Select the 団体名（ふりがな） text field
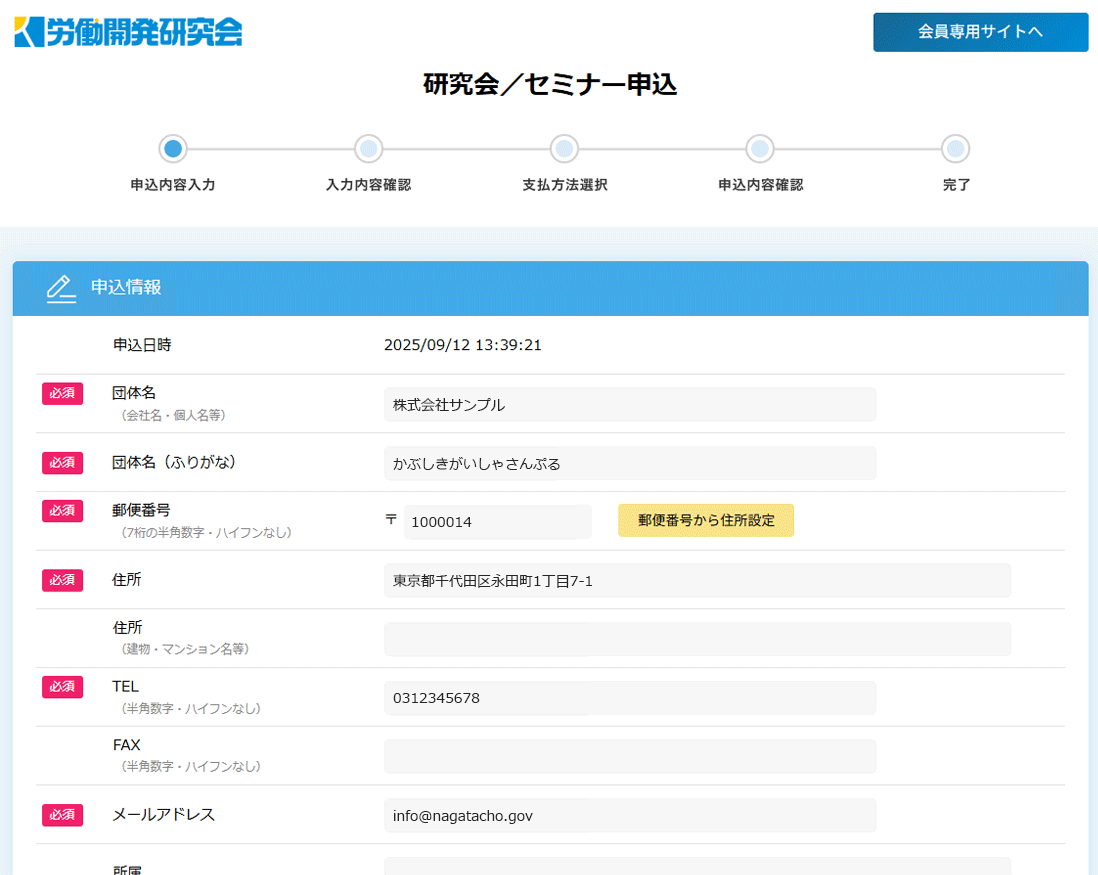Screen dimensions: 1098x875 tap(630, 463)
